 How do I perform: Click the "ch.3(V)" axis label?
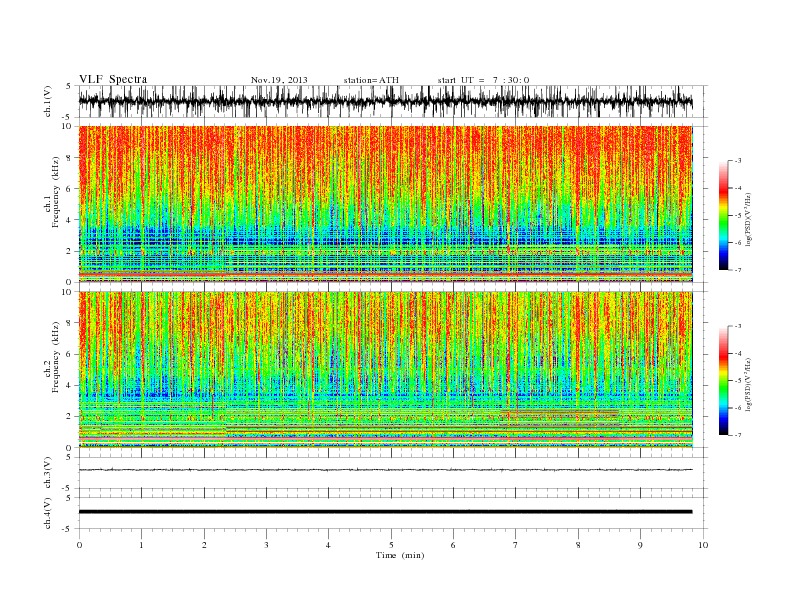click(48, 473)
